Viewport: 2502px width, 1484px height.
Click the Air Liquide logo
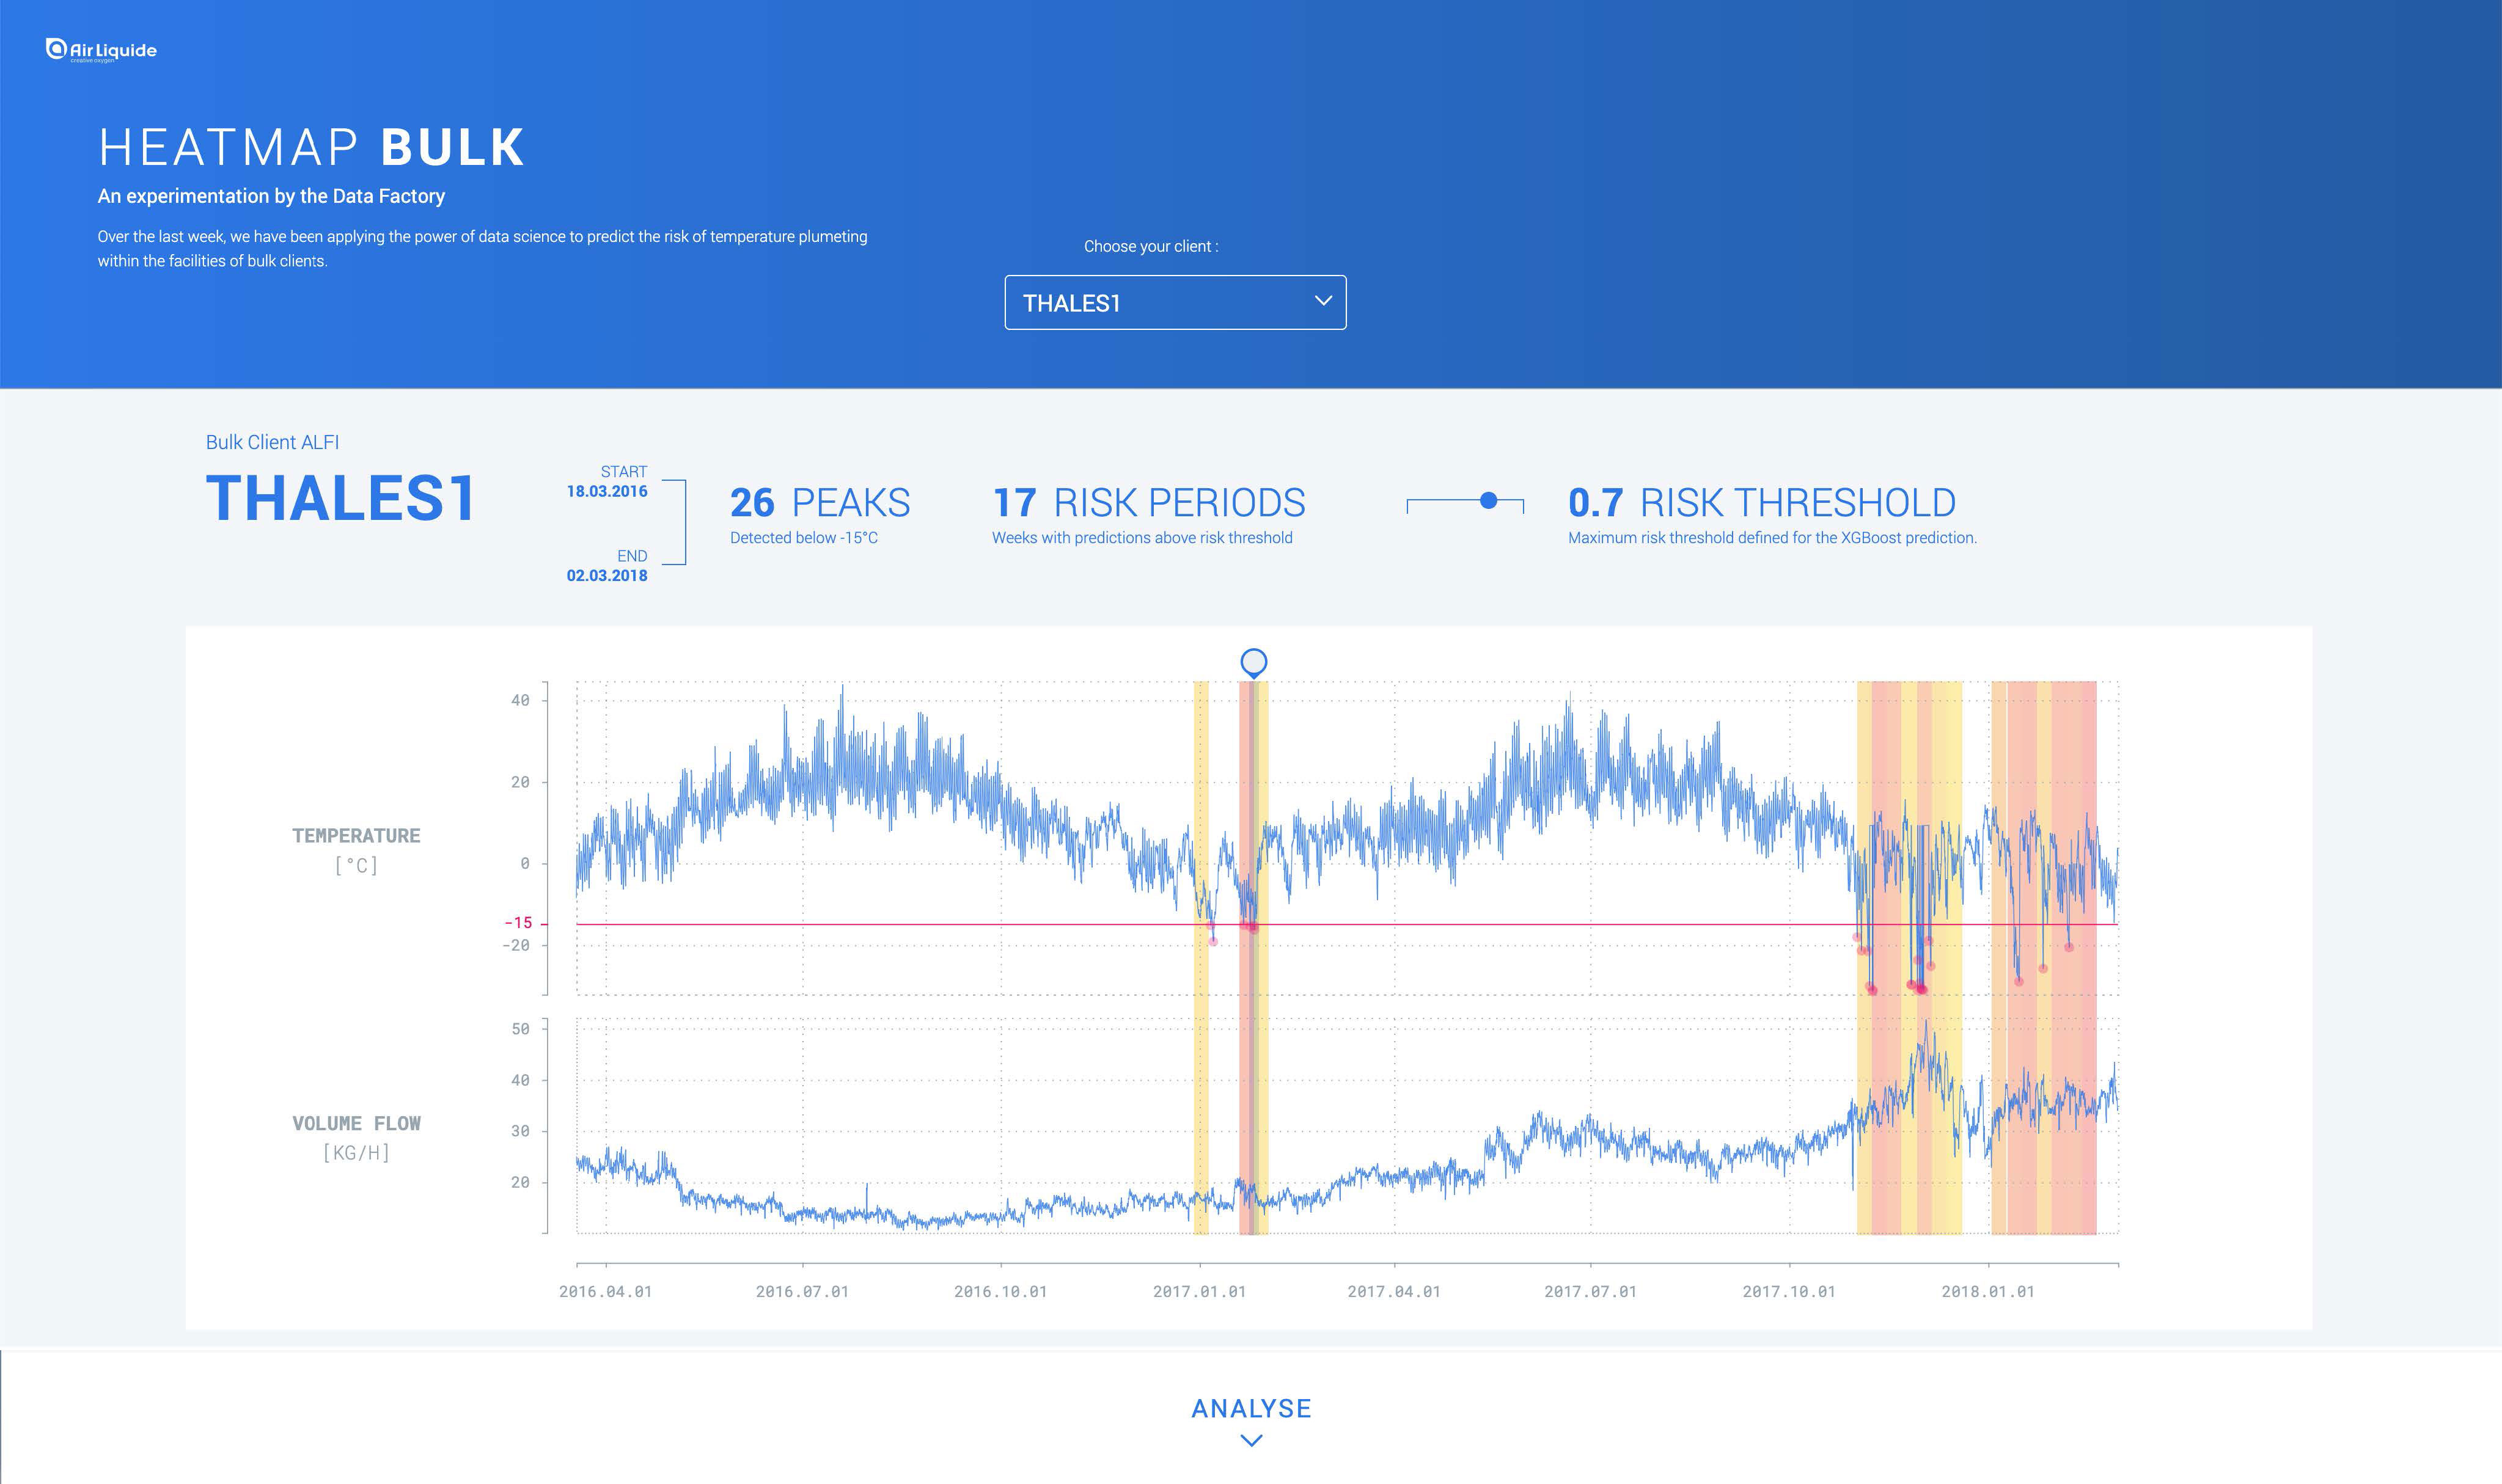101,50
